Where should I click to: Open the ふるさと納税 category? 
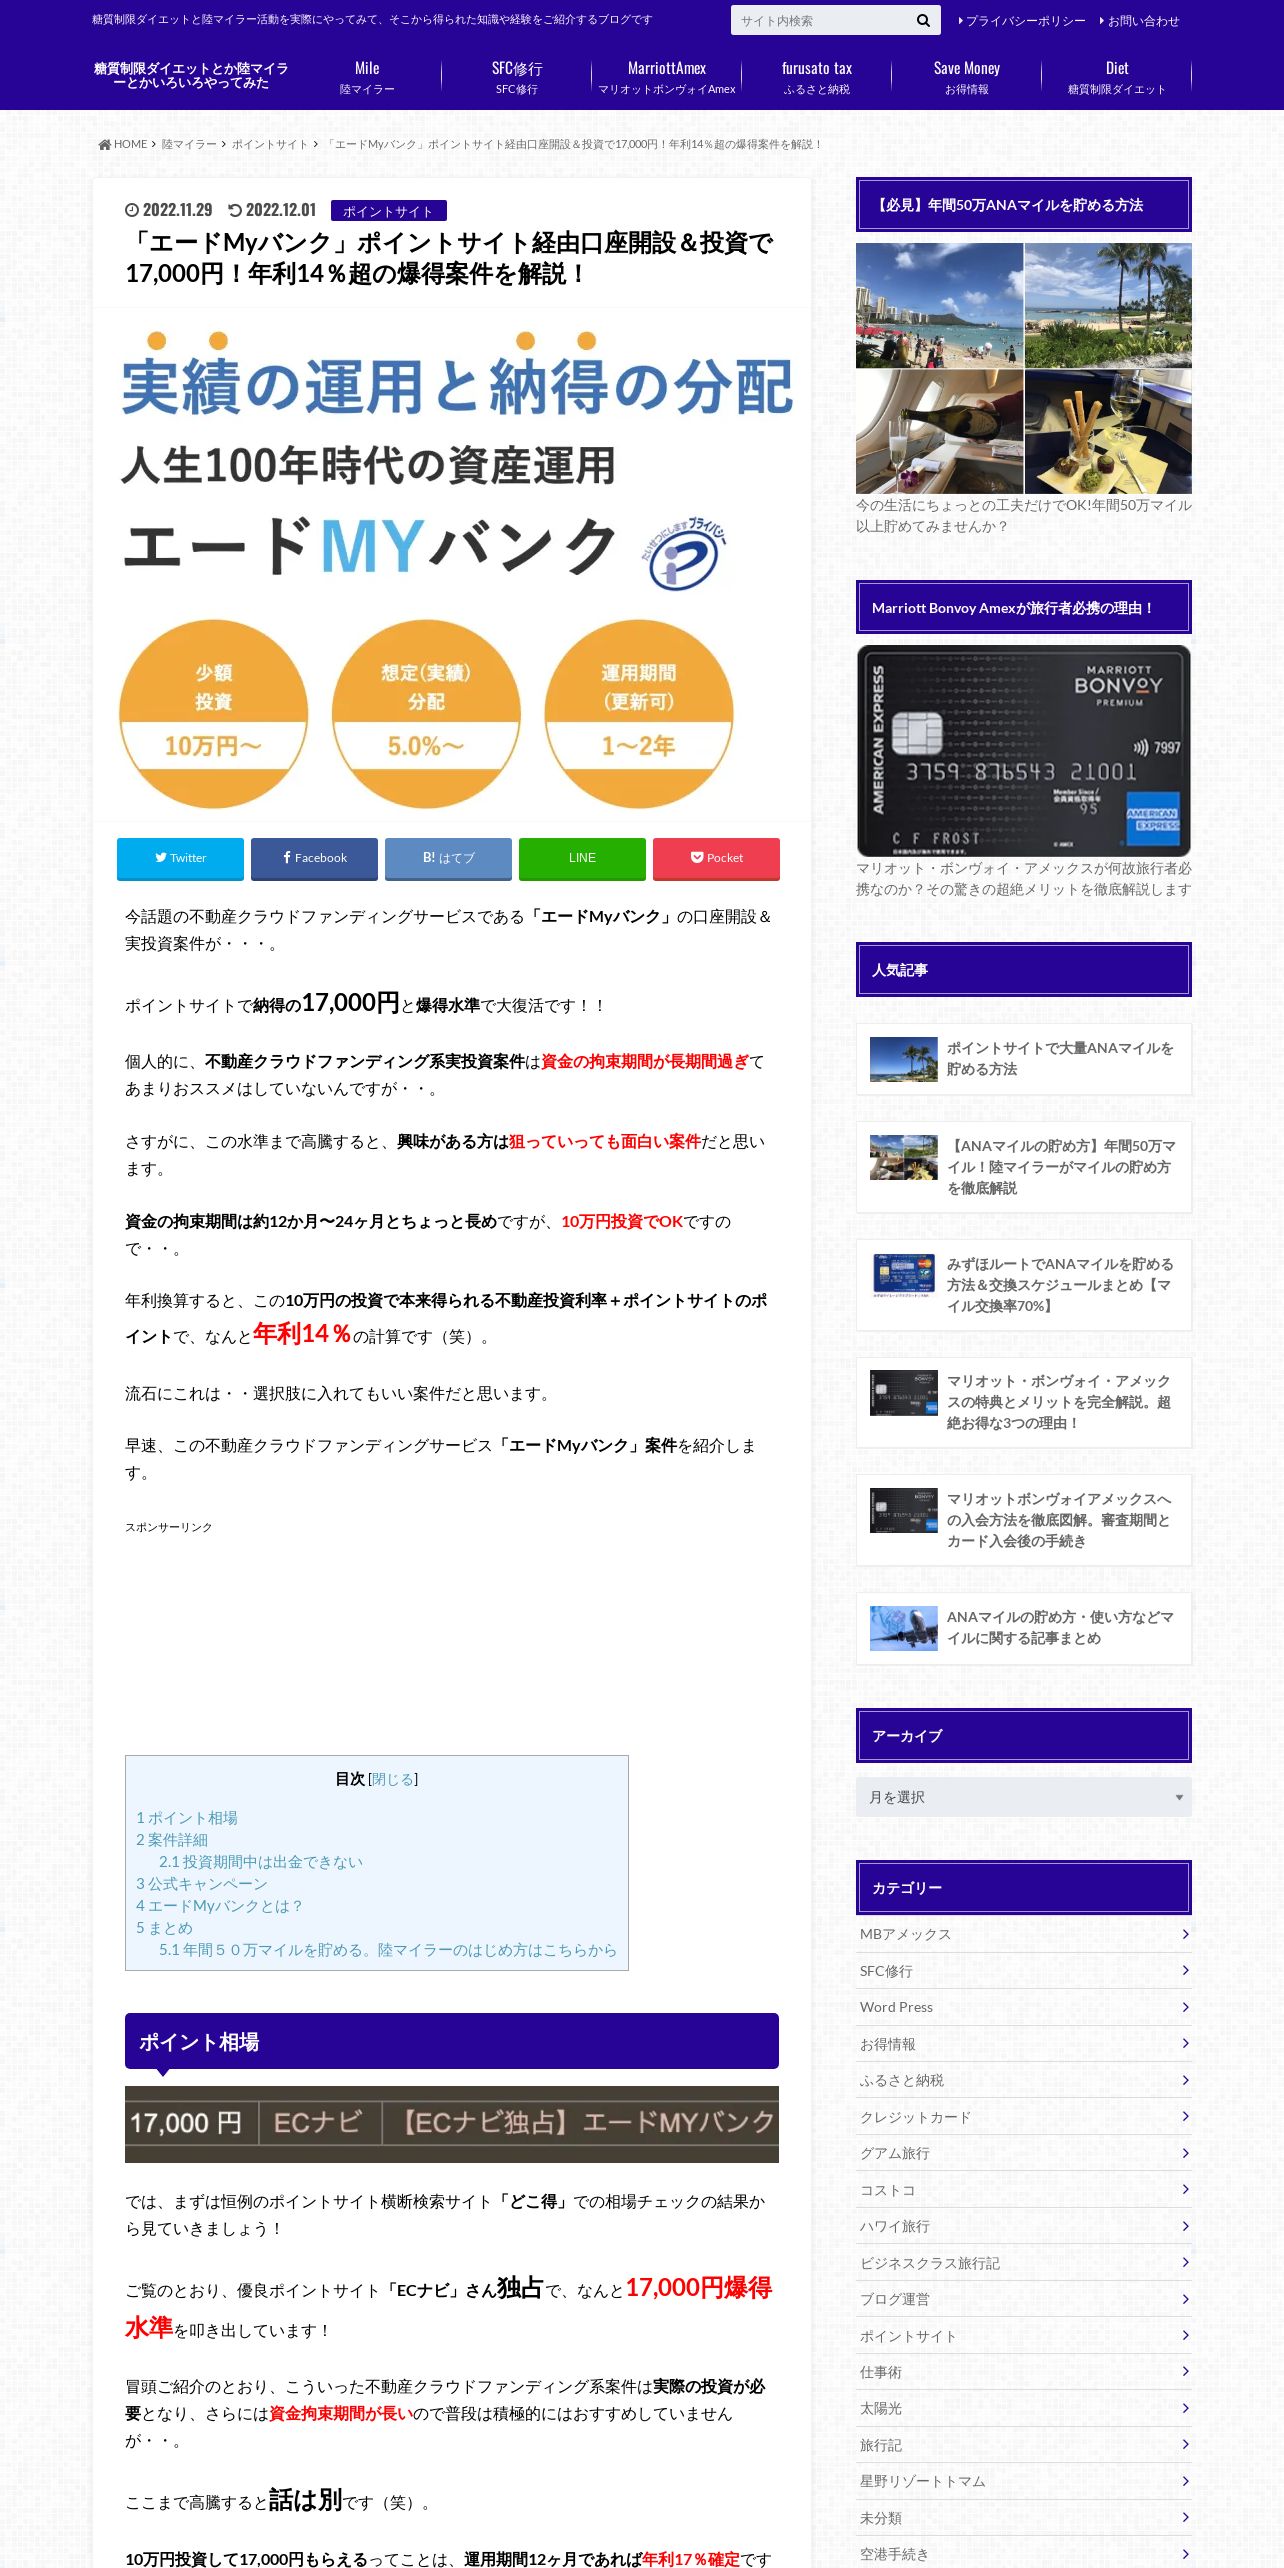[x=1023, y=2080]
